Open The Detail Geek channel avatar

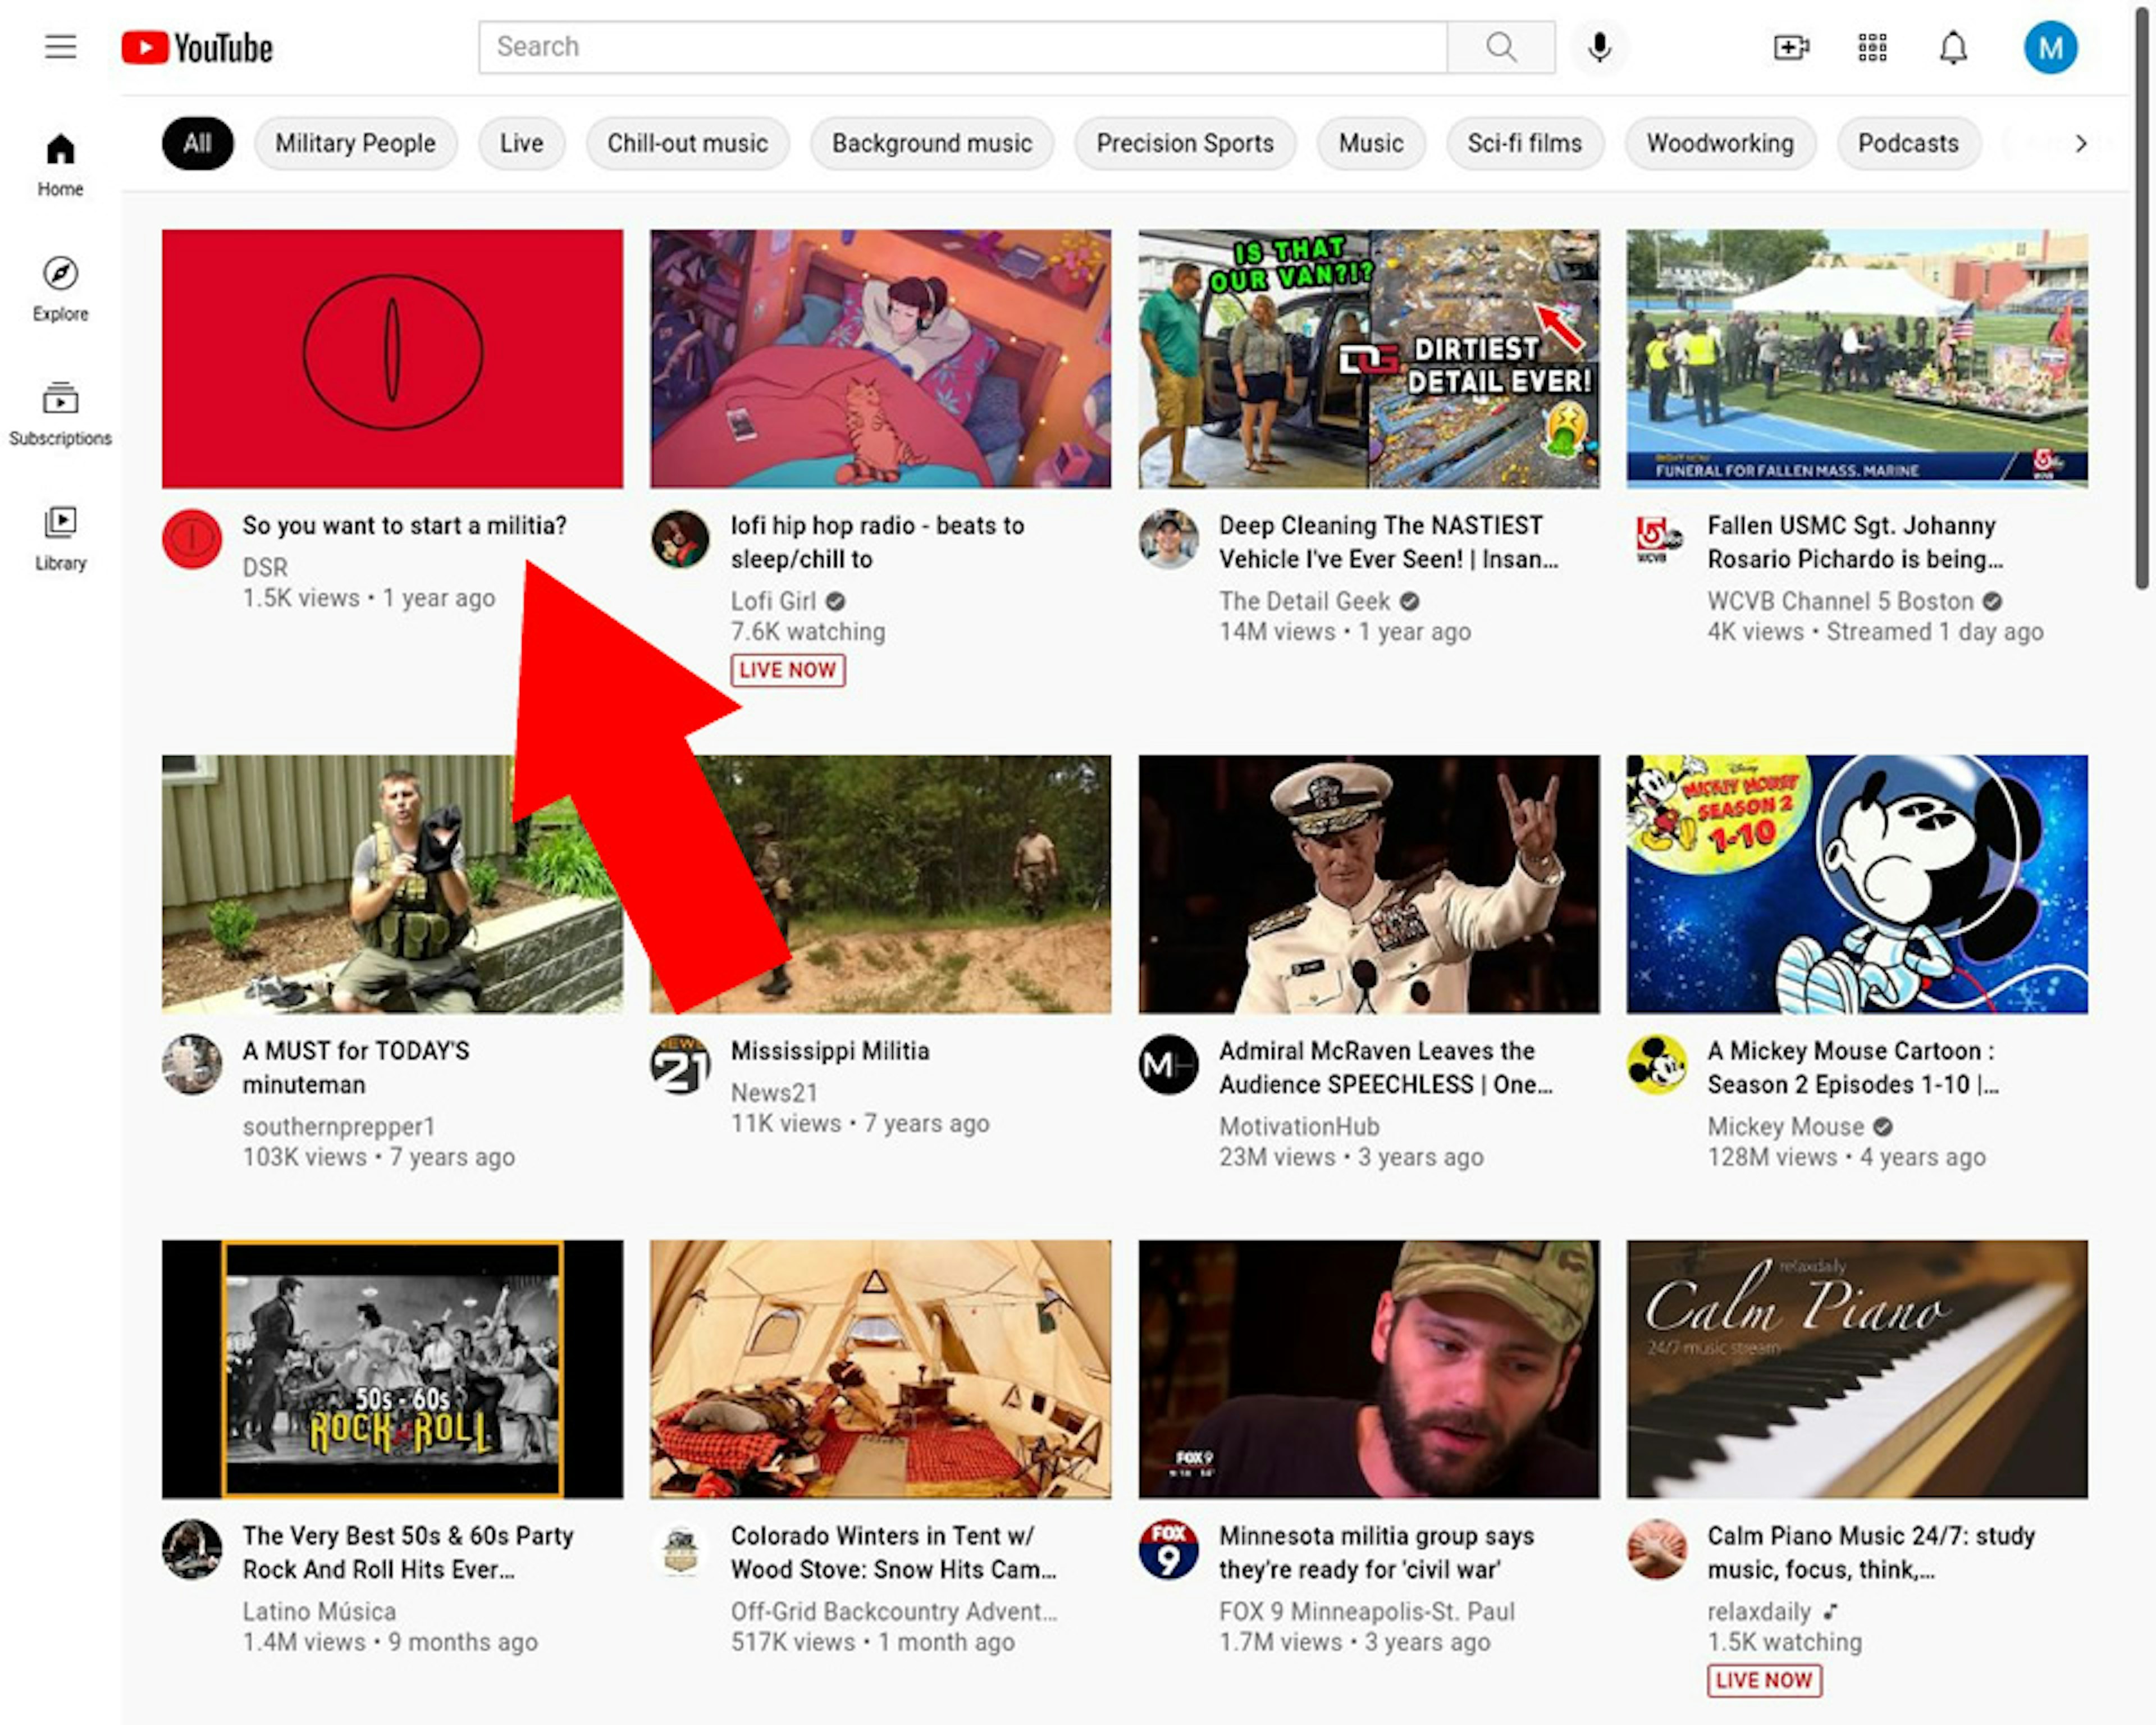1168,539
